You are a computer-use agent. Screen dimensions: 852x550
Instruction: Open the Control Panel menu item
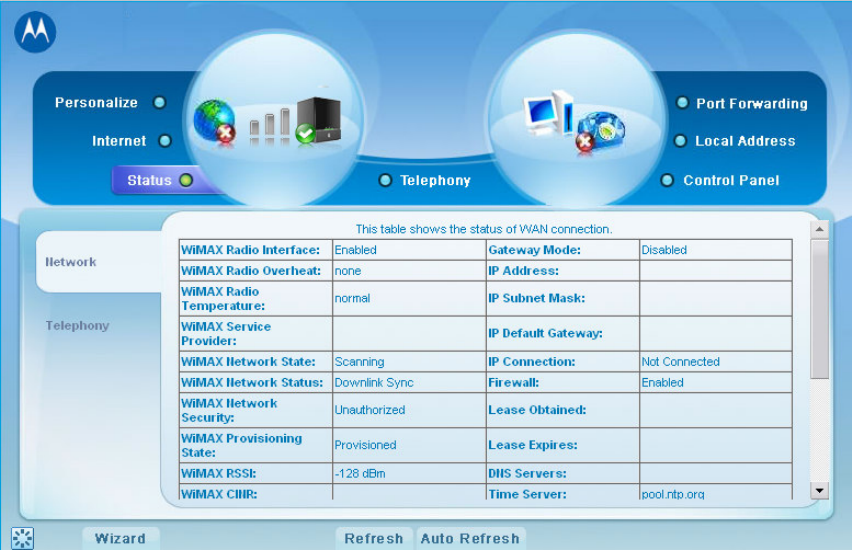731,180
